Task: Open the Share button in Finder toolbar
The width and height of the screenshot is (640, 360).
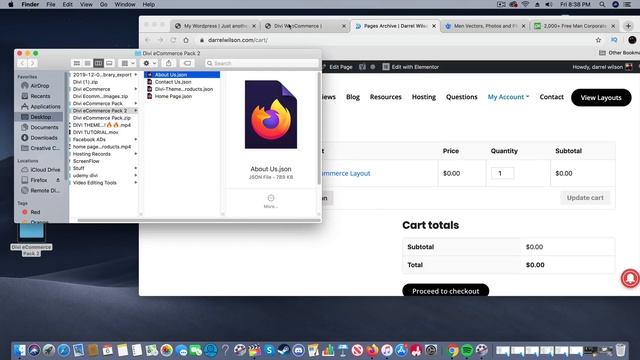Action: (169, 63)
